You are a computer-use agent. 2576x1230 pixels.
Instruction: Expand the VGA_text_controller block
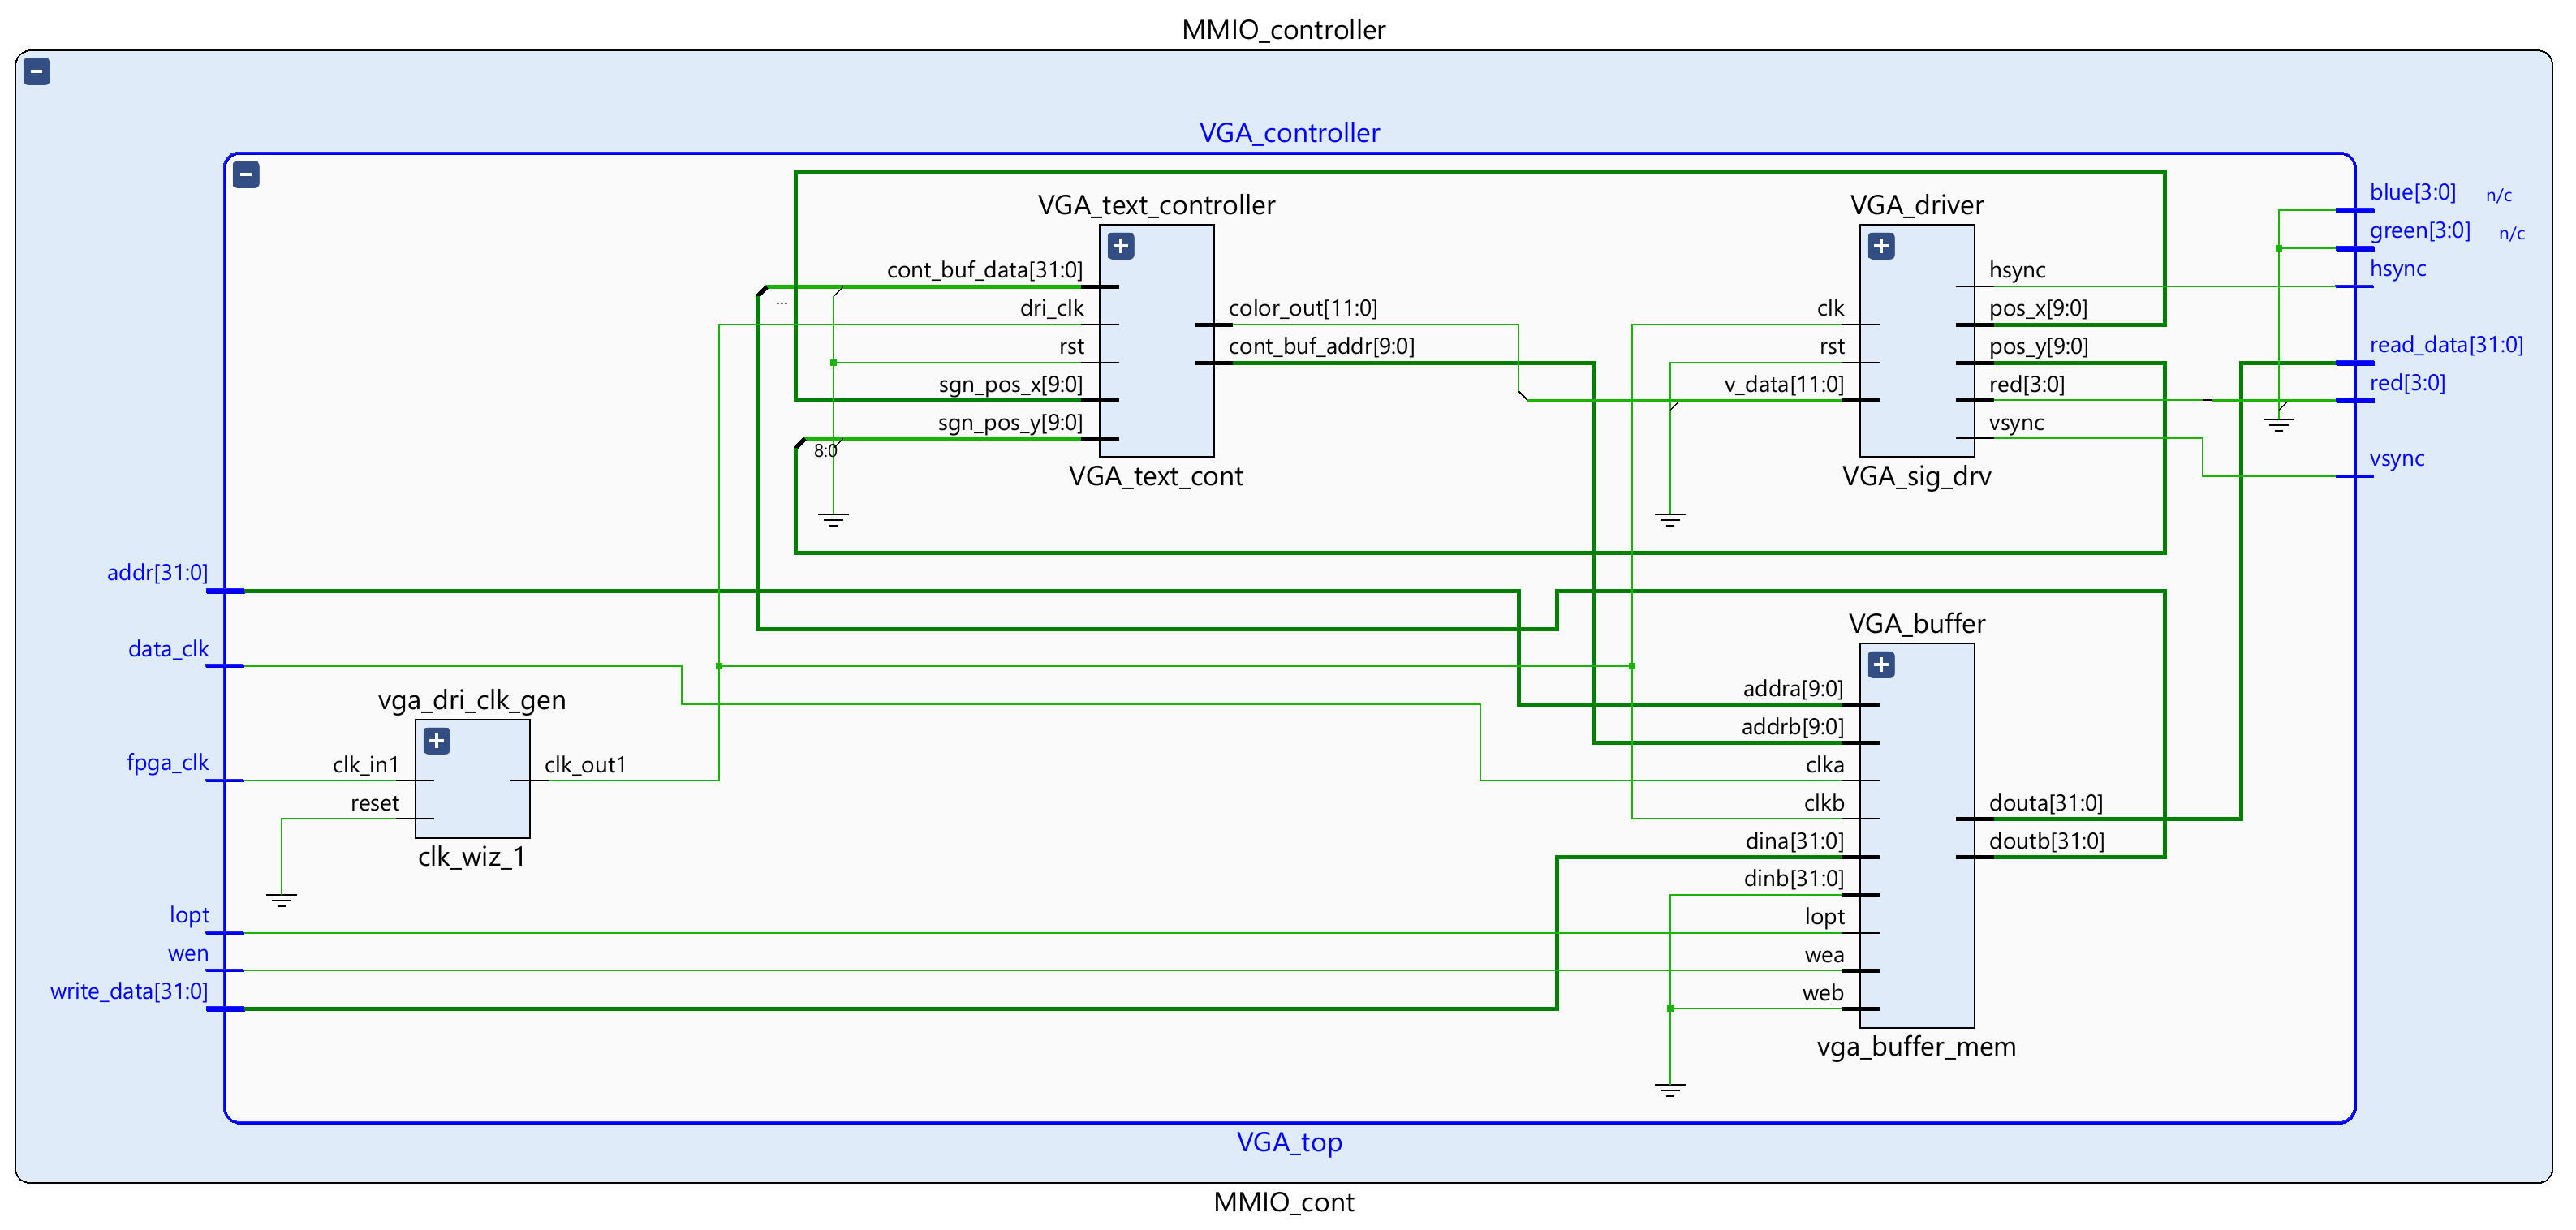pyautogui.click(x=1121, y=246)
